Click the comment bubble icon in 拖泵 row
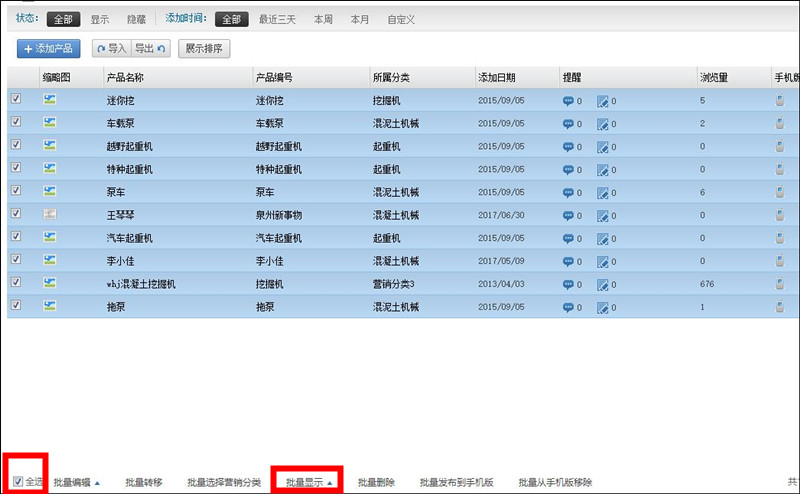Screen dimensions: 800x494 pos(568,307)
